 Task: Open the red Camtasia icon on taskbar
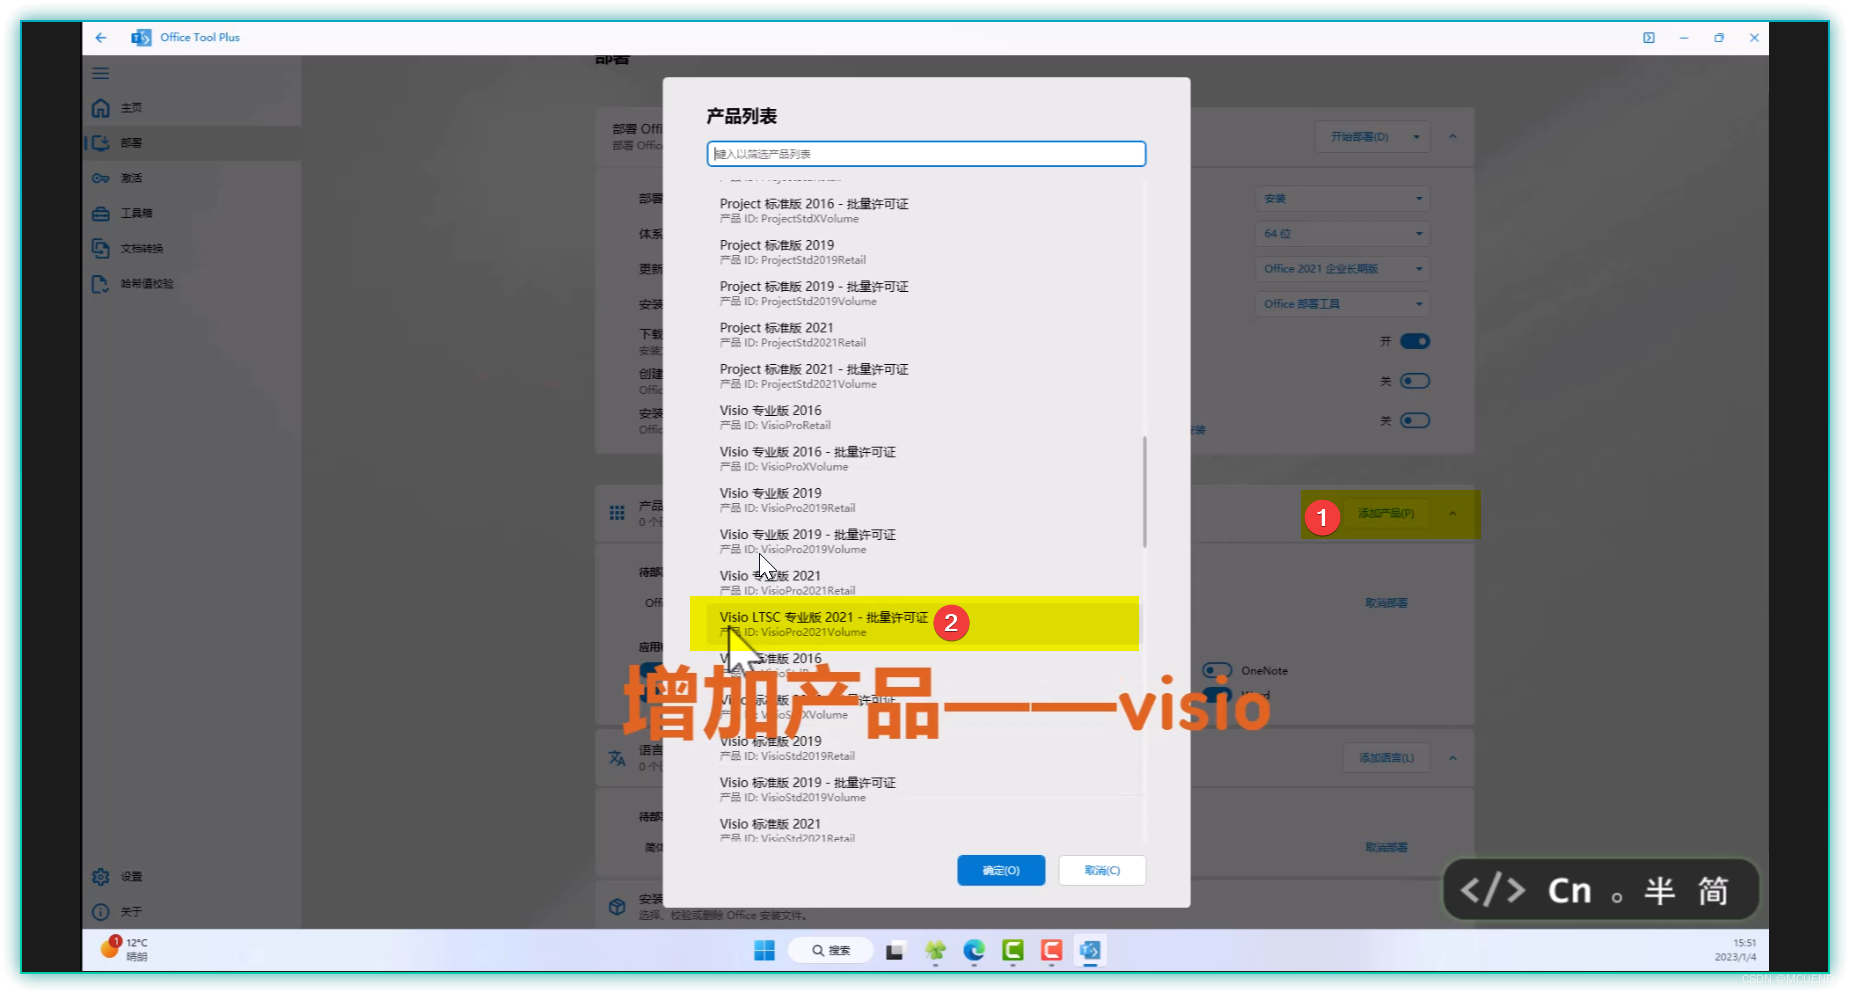[x=1052, y=951]
